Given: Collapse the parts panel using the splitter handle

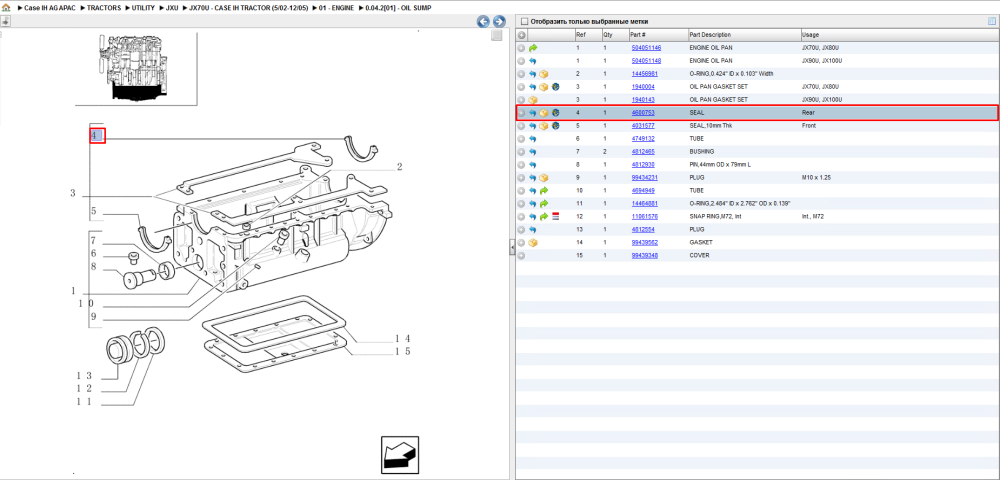Looking at the screenshot, I should point(511,247).
